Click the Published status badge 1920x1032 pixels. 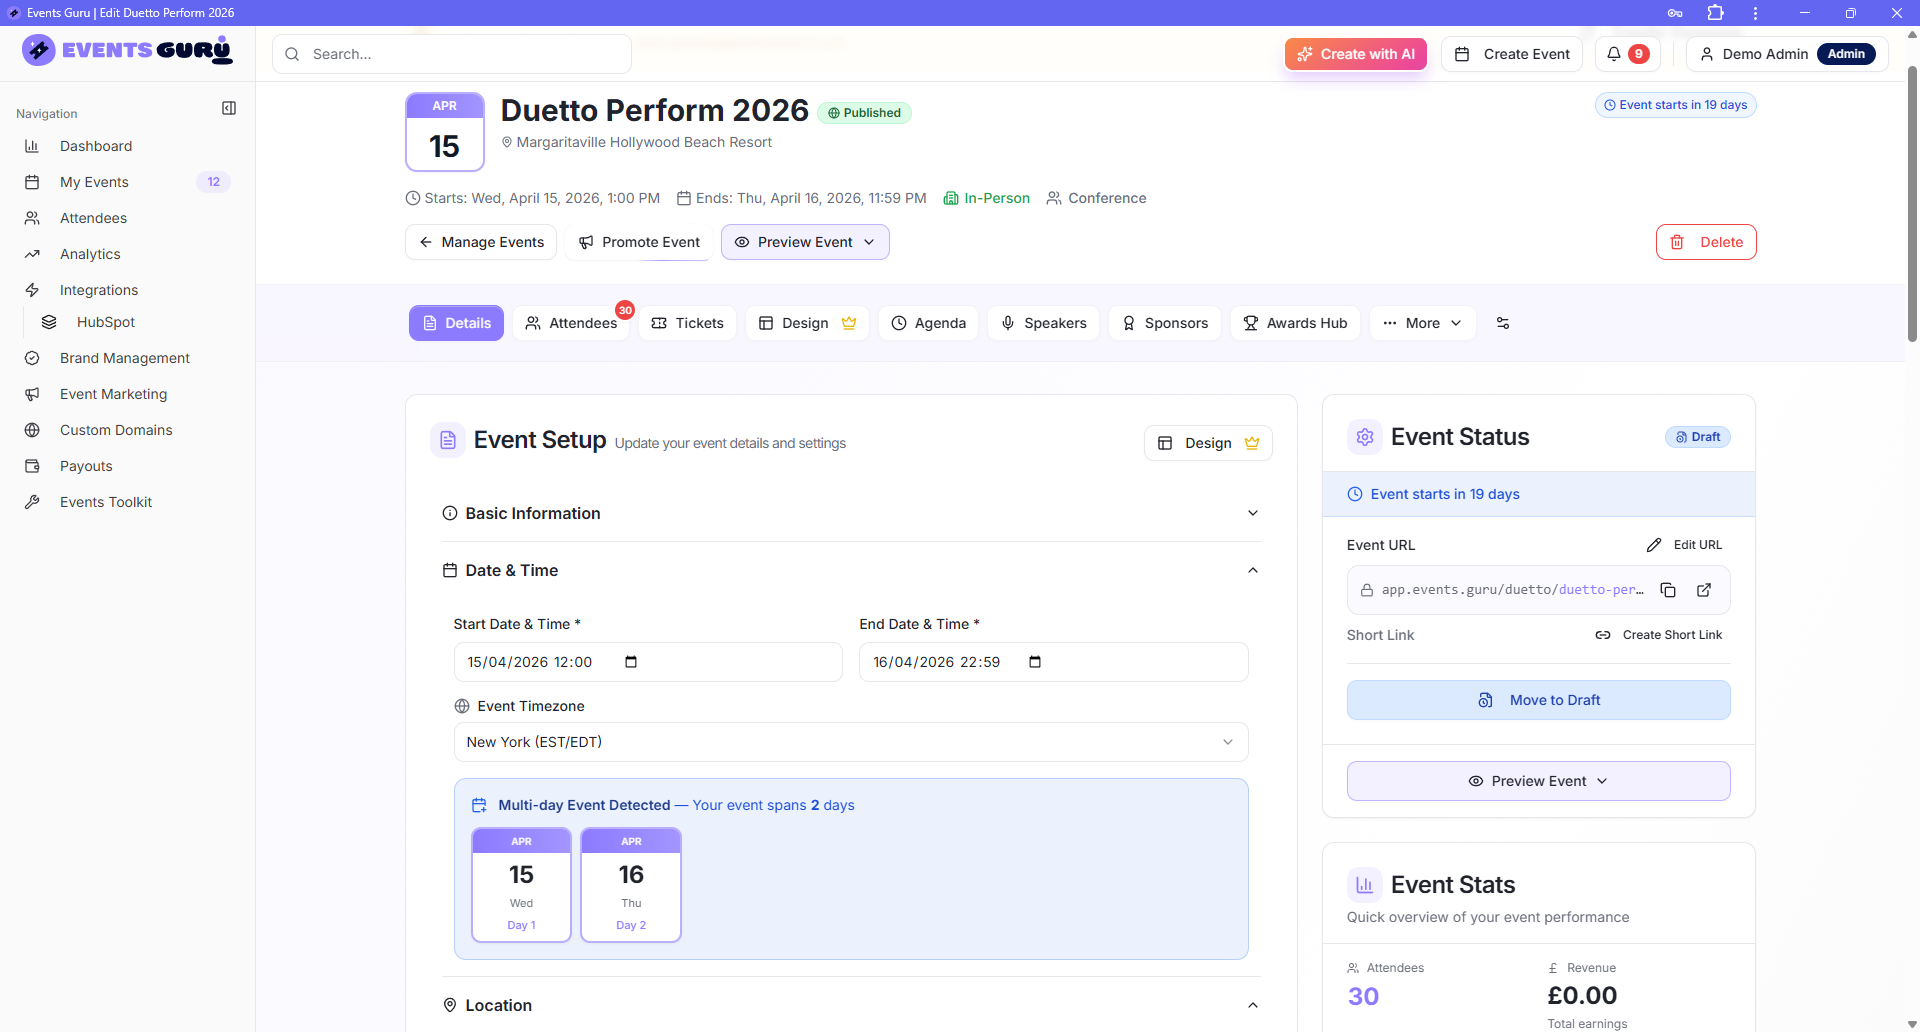(x=864, y=113)
